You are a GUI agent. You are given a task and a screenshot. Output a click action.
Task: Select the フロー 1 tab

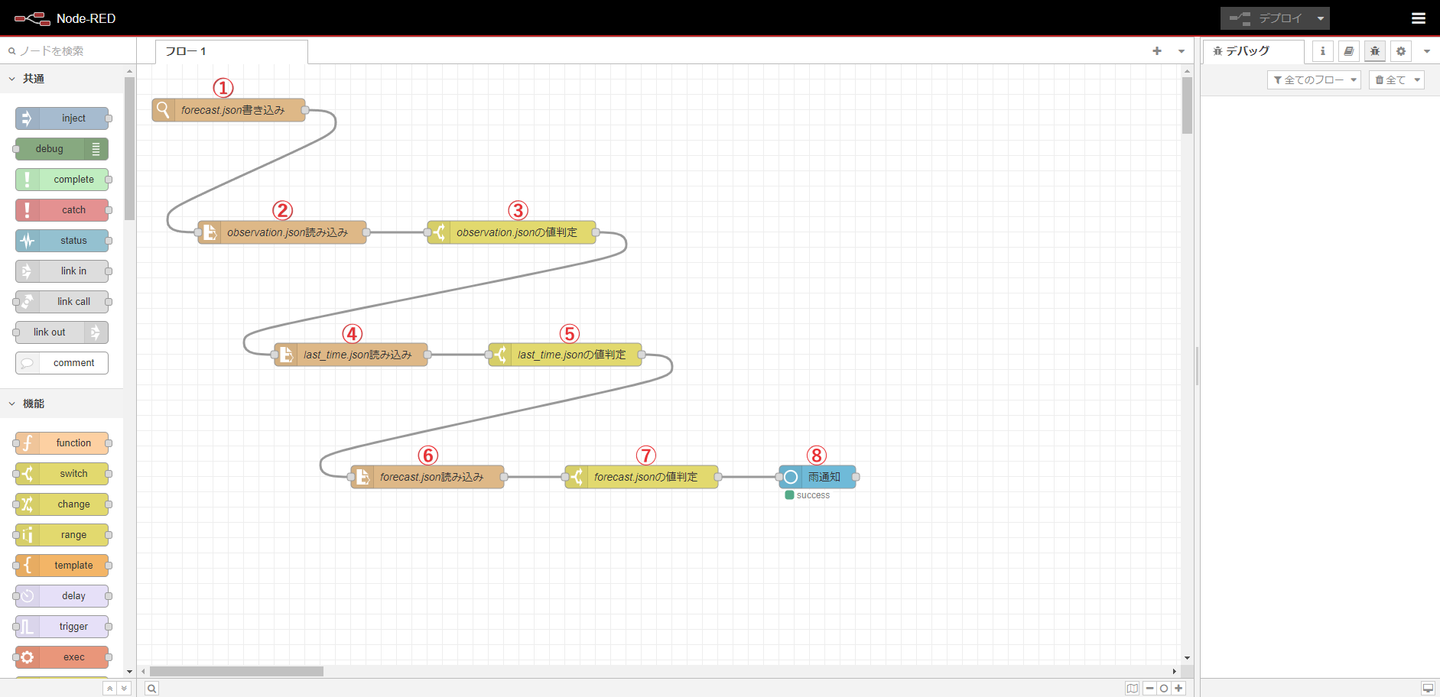[232, 51]
